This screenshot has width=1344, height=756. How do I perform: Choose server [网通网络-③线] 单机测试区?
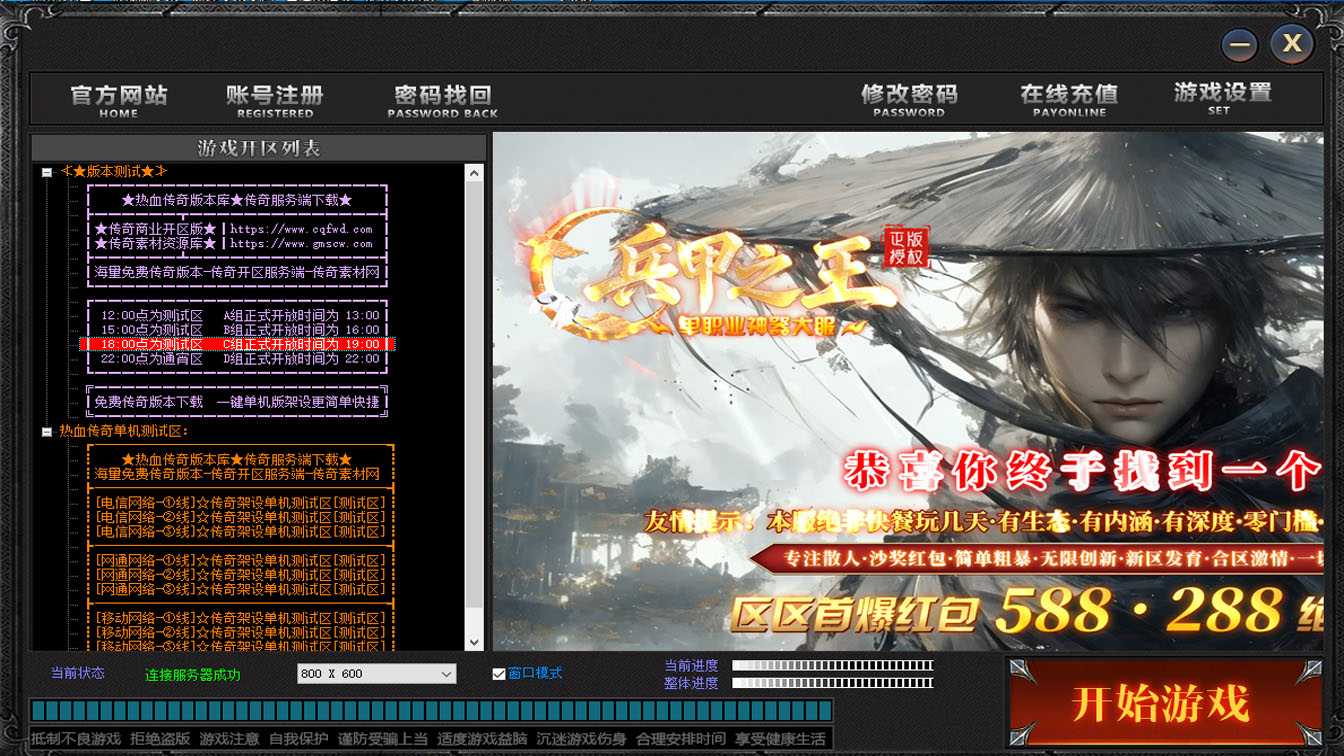[240, 589]
